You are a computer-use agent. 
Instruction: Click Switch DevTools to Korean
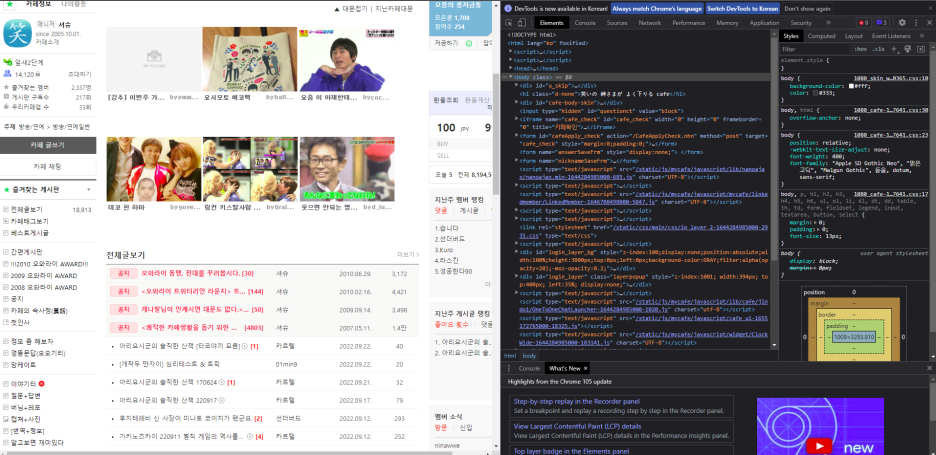742,9
